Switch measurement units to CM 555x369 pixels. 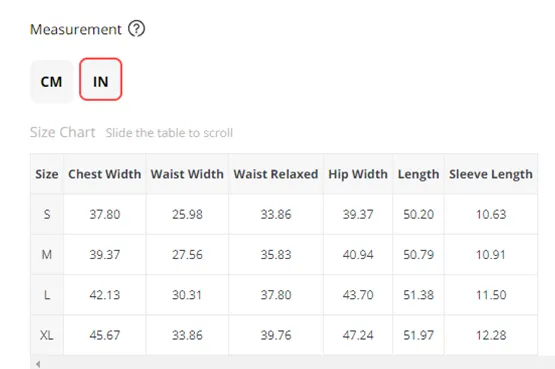(x=51, y=81)
